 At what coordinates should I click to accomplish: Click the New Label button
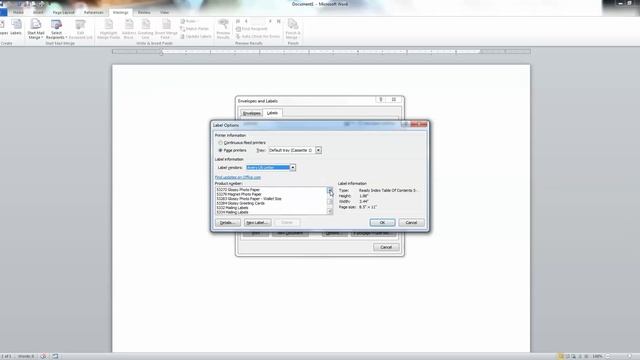(x=257, y=223)
